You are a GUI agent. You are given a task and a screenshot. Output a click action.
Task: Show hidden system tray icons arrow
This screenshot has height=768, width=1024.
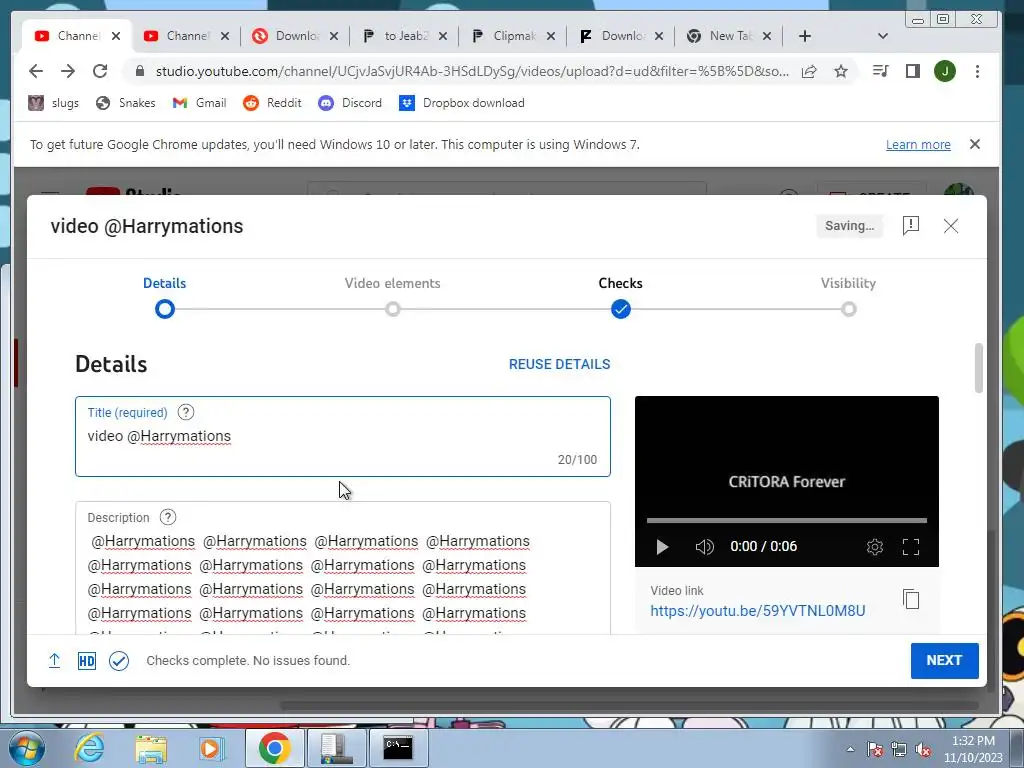coord(850,749)
